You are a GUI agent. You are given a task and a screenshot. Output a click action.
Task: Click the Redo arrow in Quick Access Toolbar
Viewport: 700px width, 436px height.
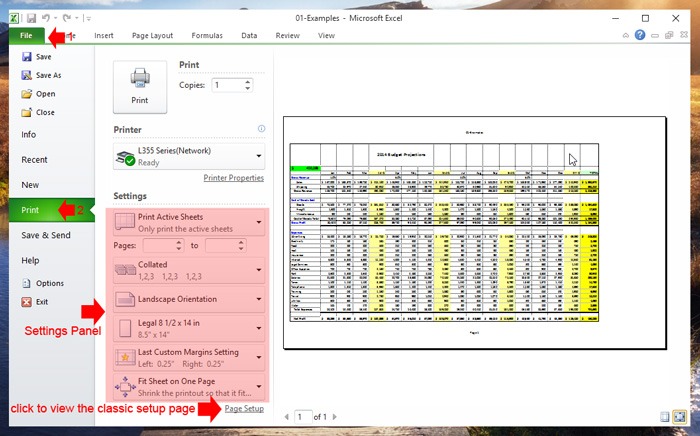click(x=67, y=18)
